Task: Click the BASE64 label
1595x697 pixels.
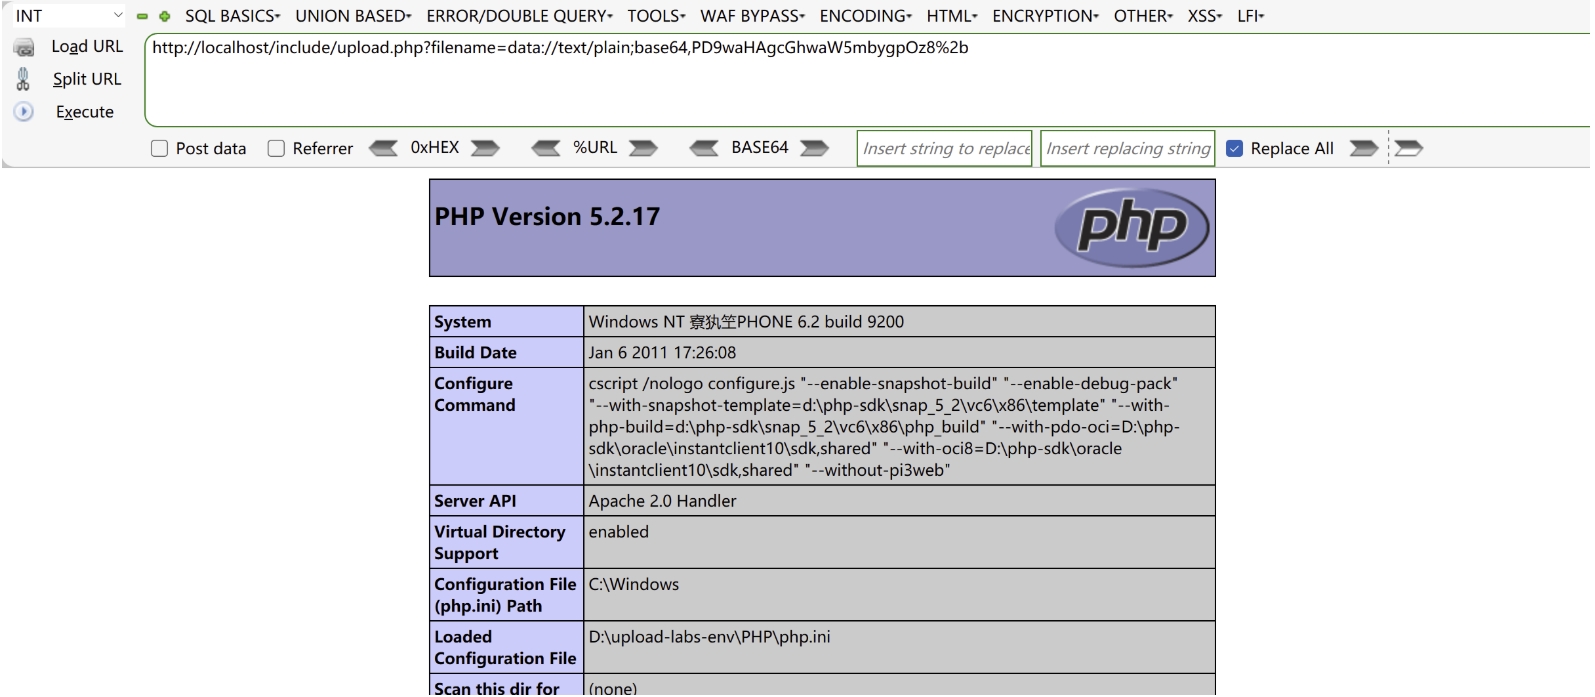Action: [x=760, y=148]
